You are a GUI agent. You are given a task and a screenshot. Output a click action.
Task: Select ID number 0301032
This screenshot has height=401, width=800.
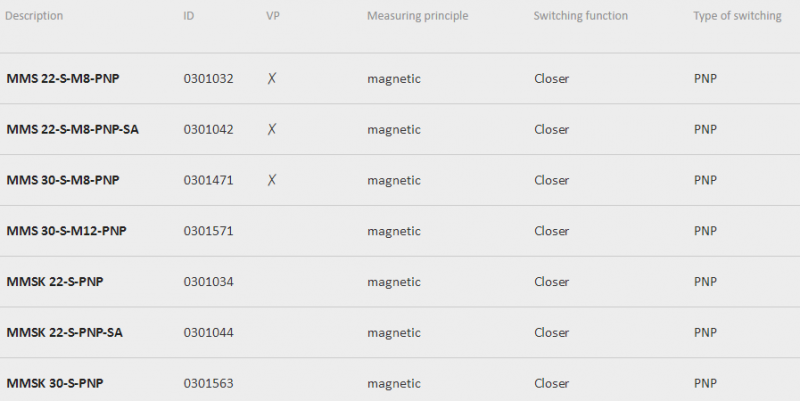click(208, 79)
